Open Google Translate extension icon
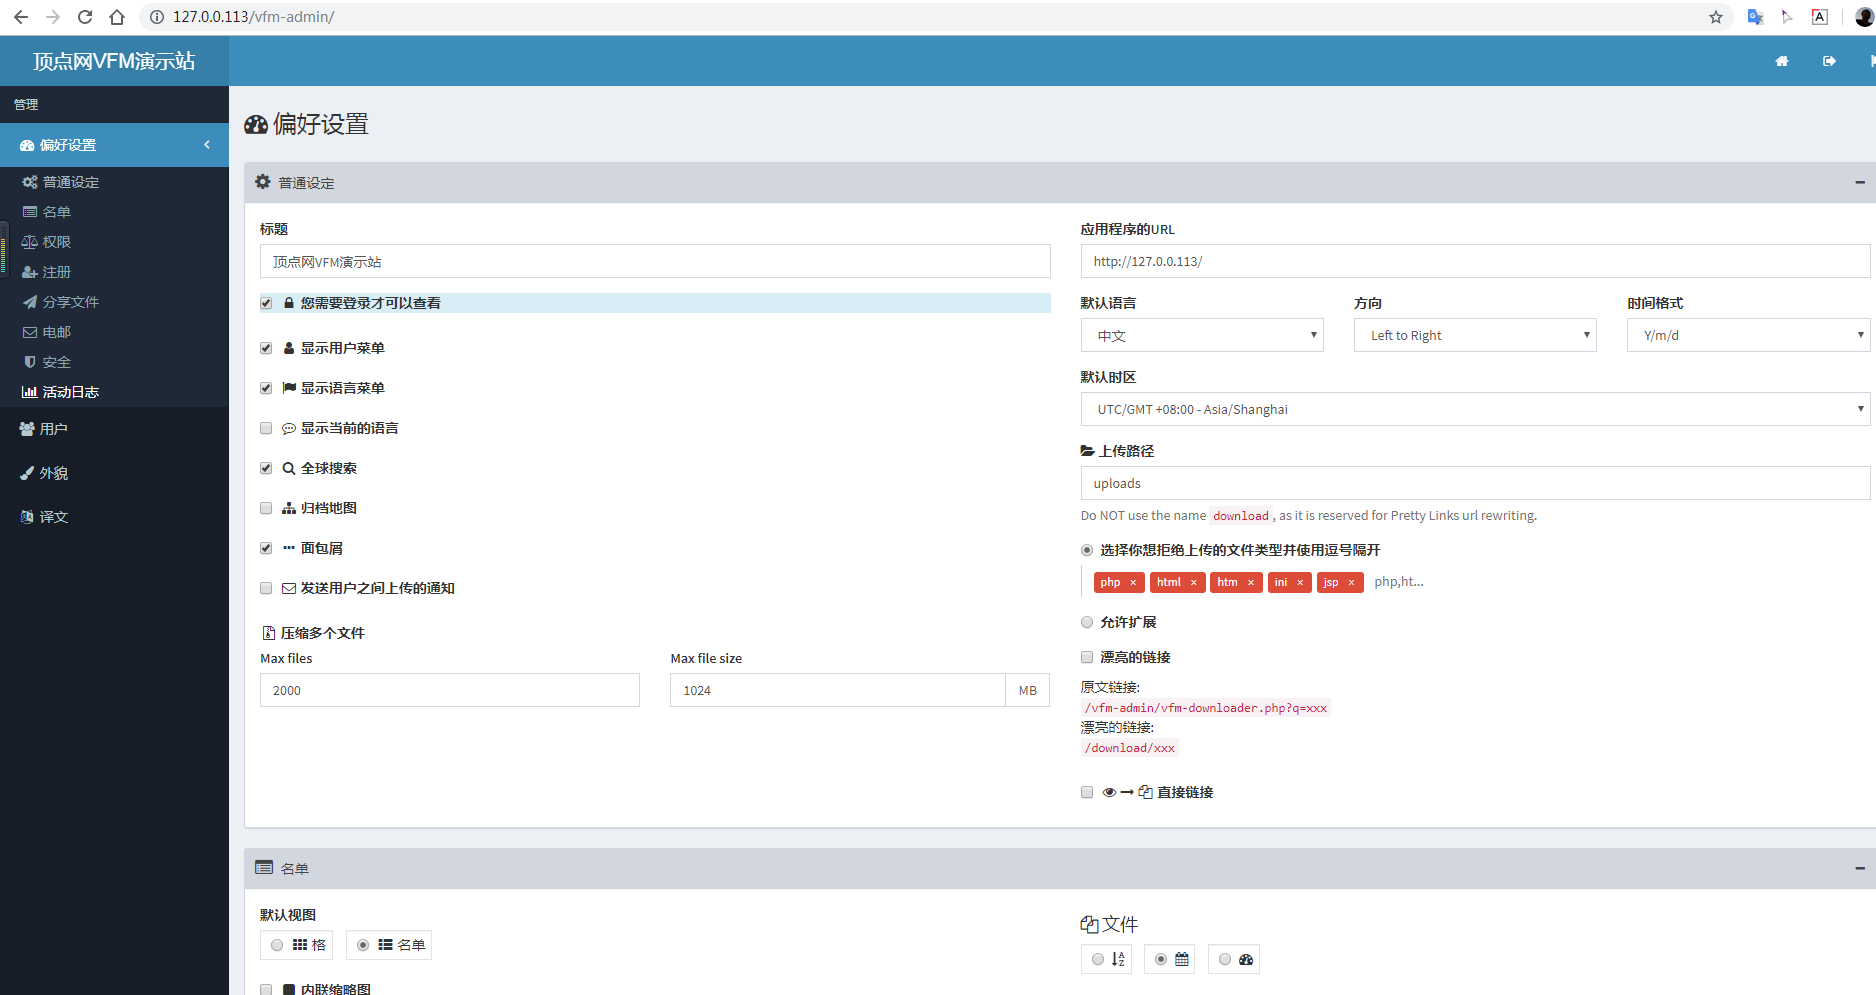The image size is (1876, 995). 1755,17
